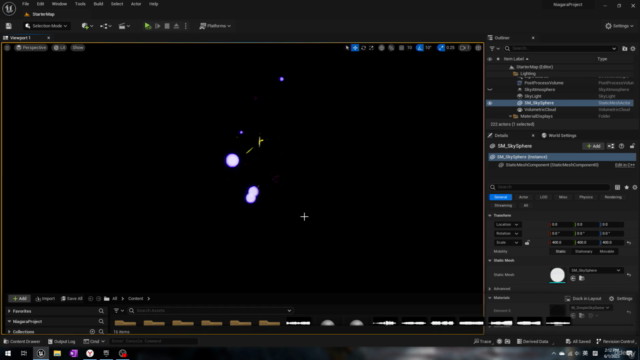Collapse the MaterialDisplays folder in the Outliner

pyautogui.click(x=510, y=116)
